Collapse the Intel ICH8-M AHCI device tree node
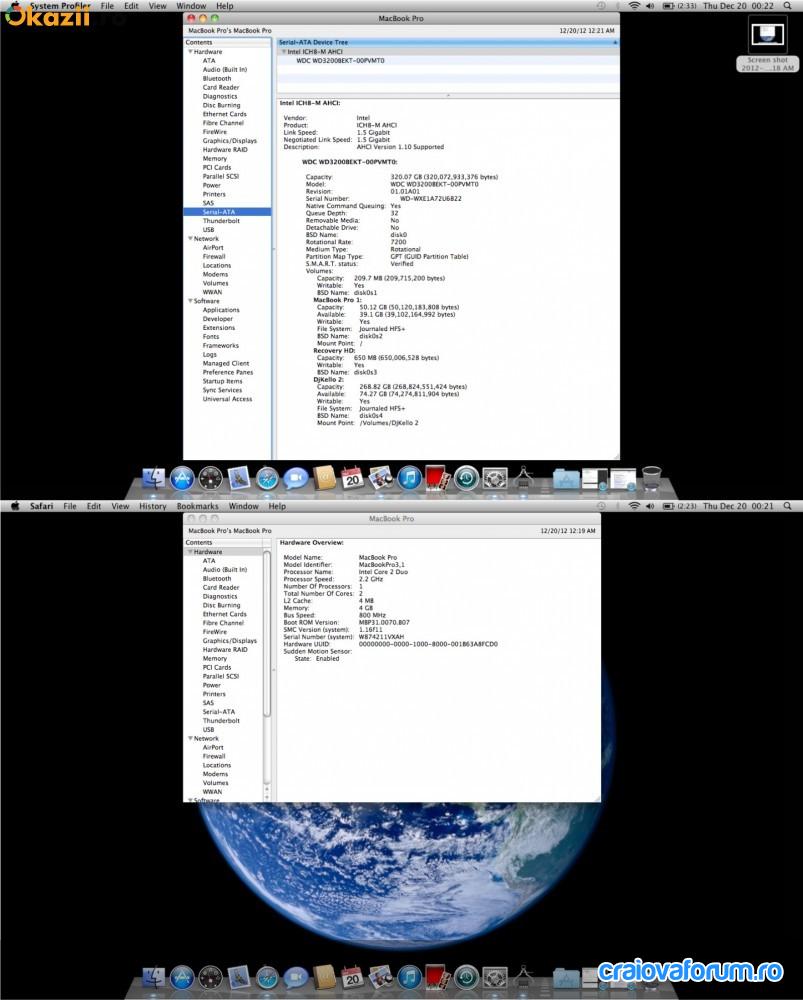Screen dimensions: 803x1000 (x=284, y=52)
